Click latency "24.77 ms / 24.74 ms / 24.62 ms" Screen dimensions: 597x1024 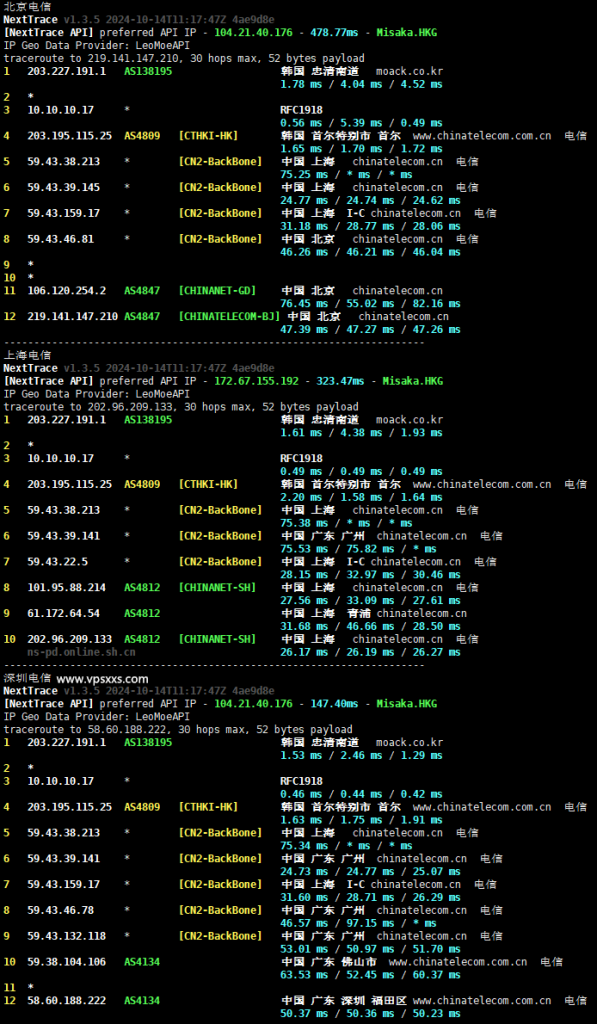[370, 200]
